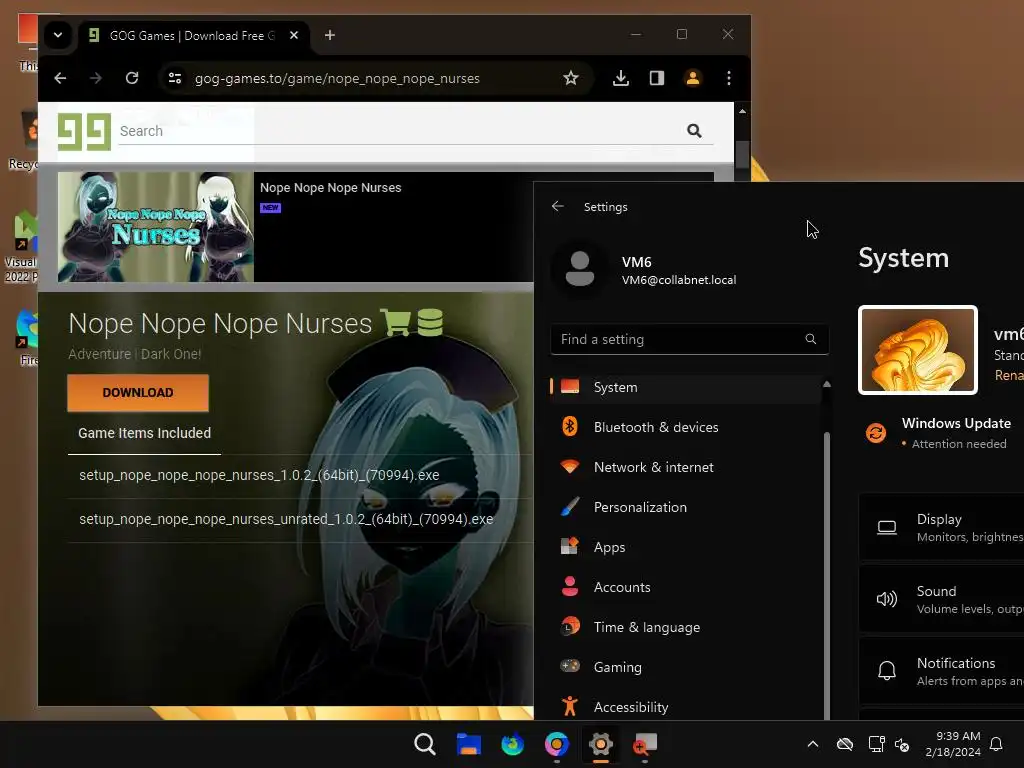This screenshot has width=1024, height=768.
Task: Open the clock showing 9:39 AM
Action: click(953, 744)
